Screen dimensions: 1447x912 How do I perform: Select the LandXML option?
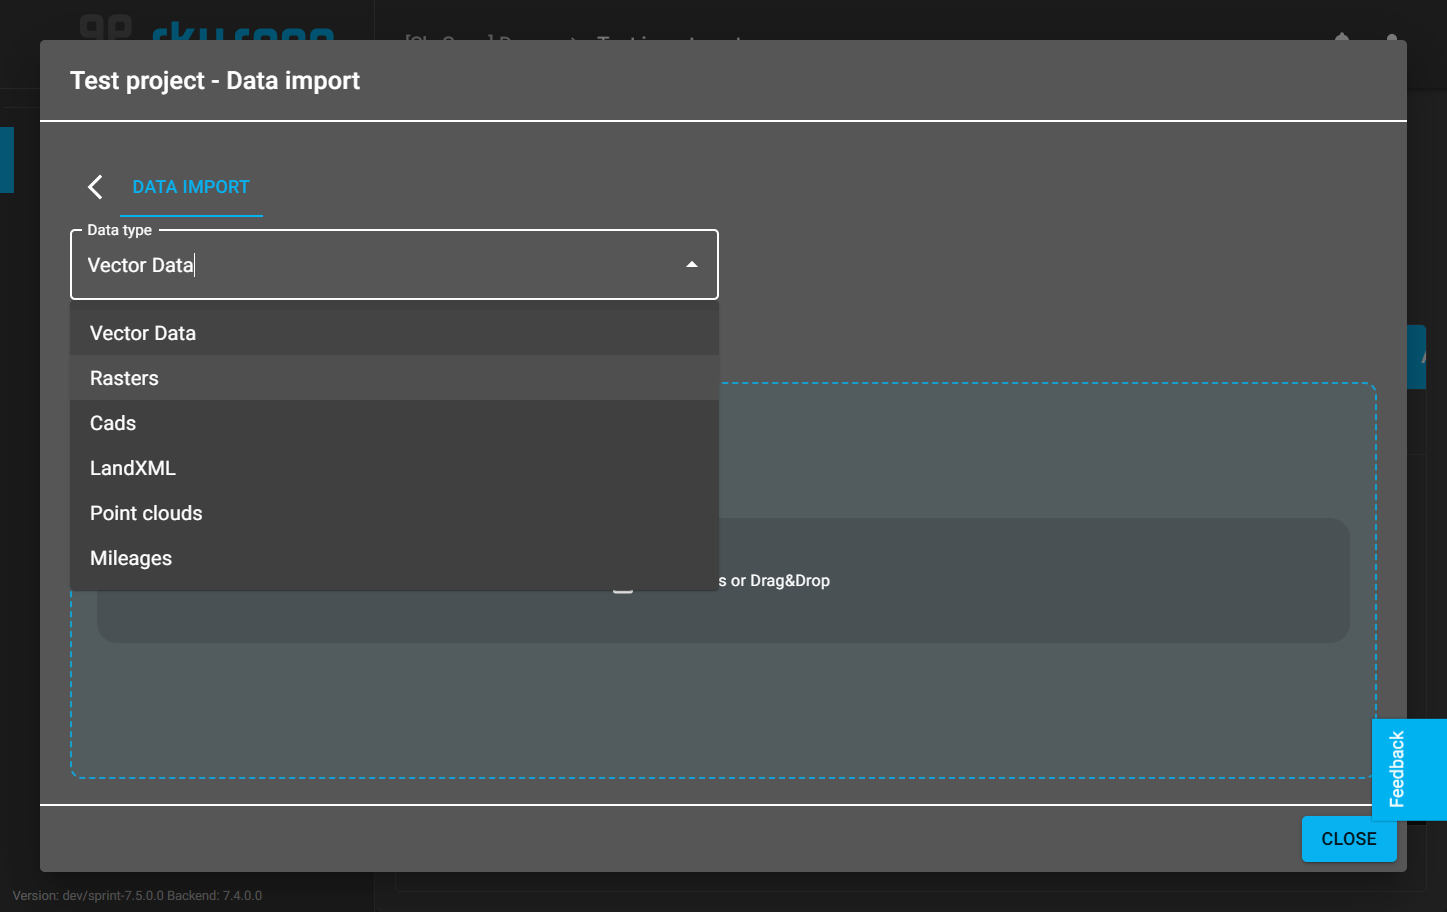click(x=394, y=468)
